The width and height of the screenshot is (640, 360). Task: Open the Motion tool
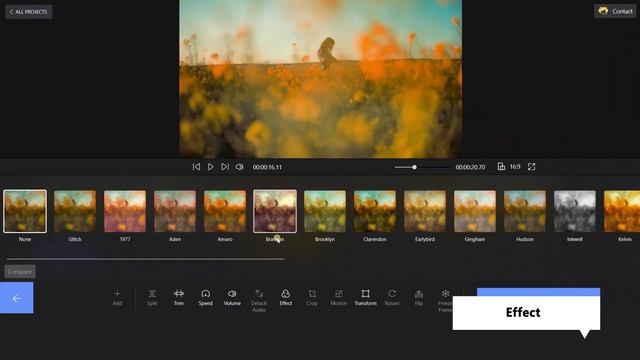pyautogui.click(x=339, y=298)
